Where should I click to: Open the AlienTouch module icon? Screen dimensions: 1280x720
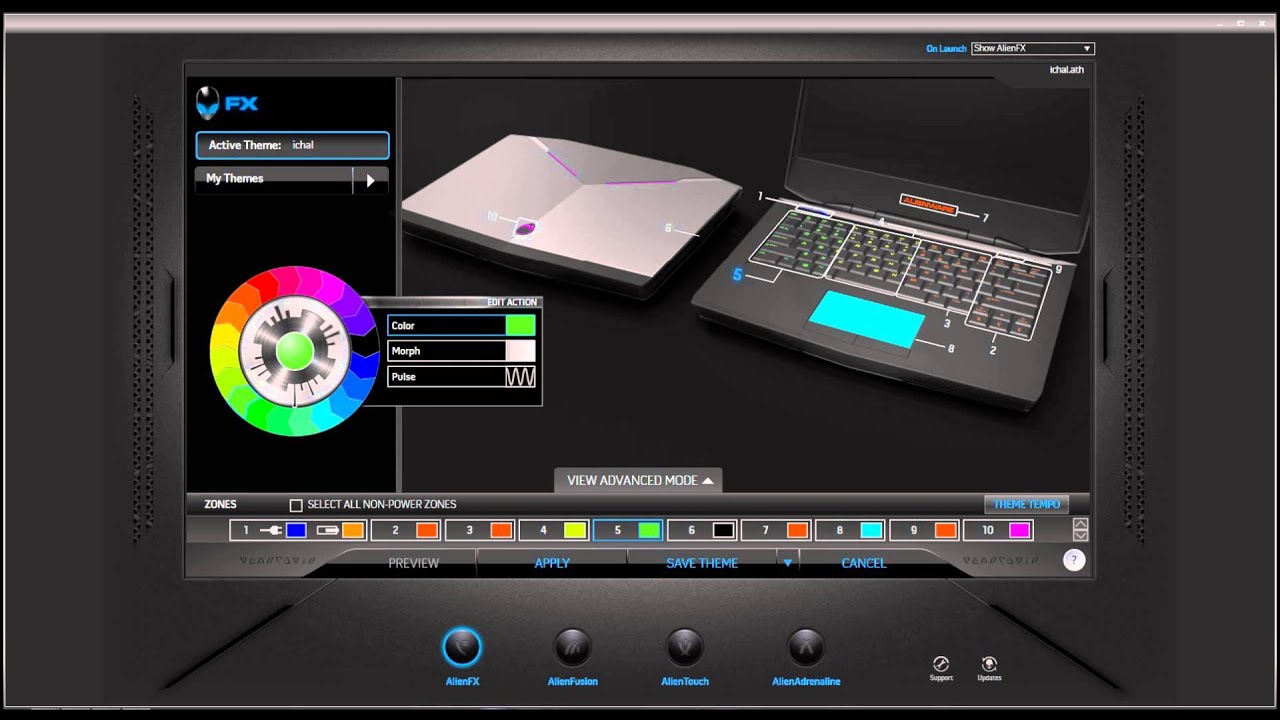tap(685, 648)
